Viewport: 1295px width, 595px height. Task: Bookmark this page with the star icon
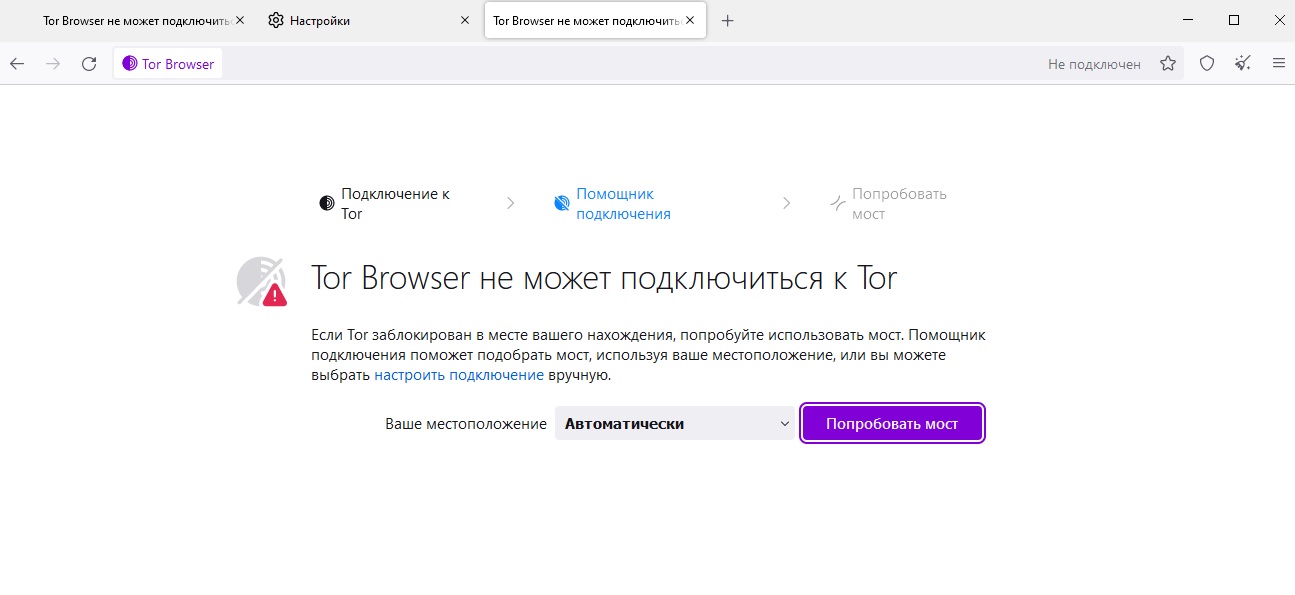(x=1168, y=64)
